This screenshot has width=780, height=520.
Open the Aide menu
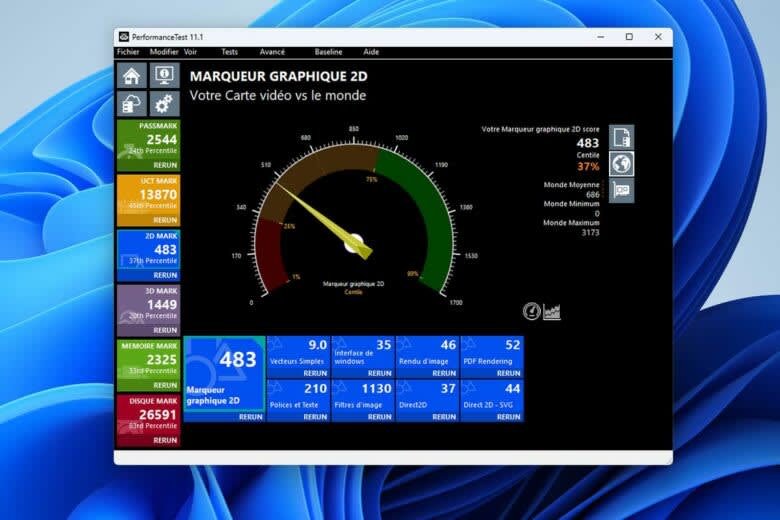(371, 52)
